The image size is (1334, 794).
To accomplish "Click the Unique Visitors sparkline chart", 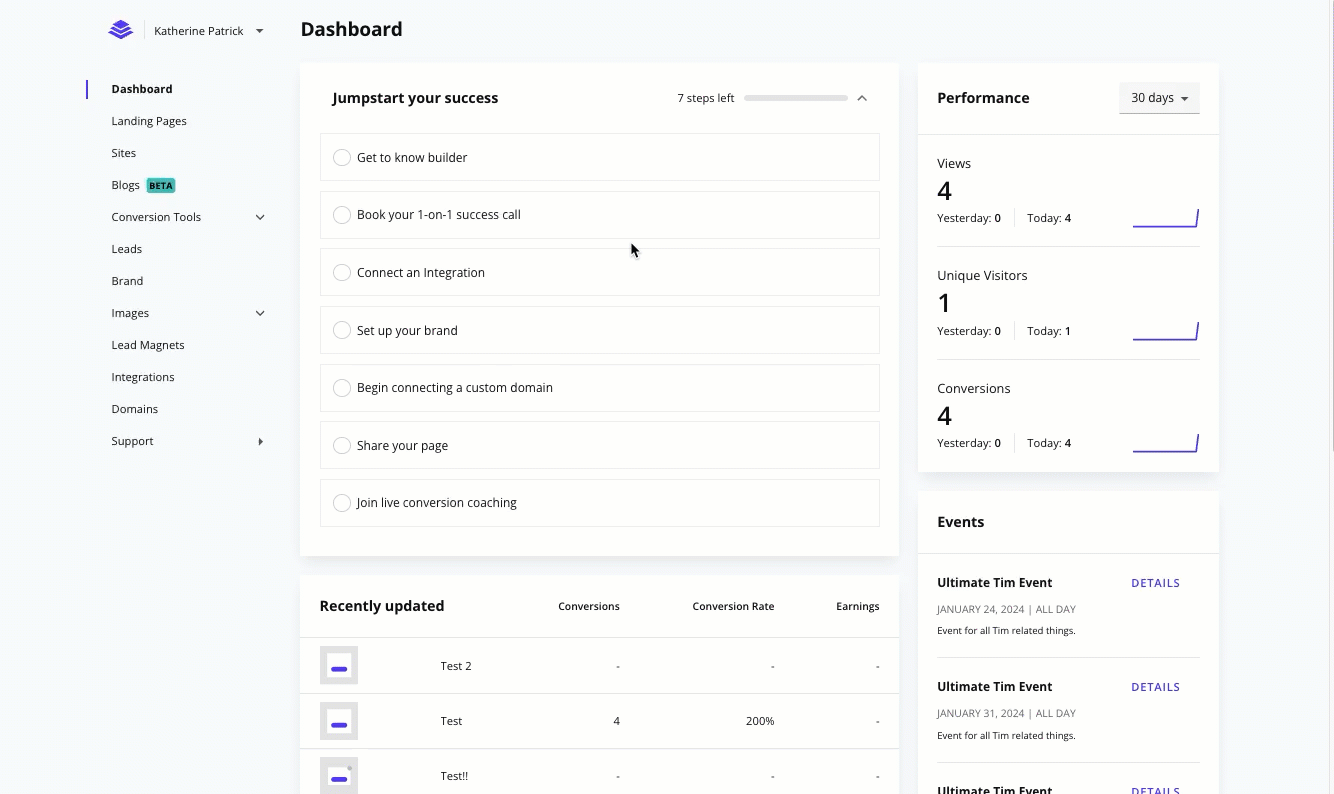I will point(1165,331).
